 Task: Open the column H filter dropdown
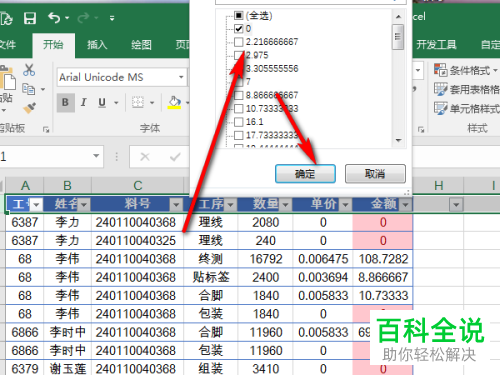click(x=456, y=205)
